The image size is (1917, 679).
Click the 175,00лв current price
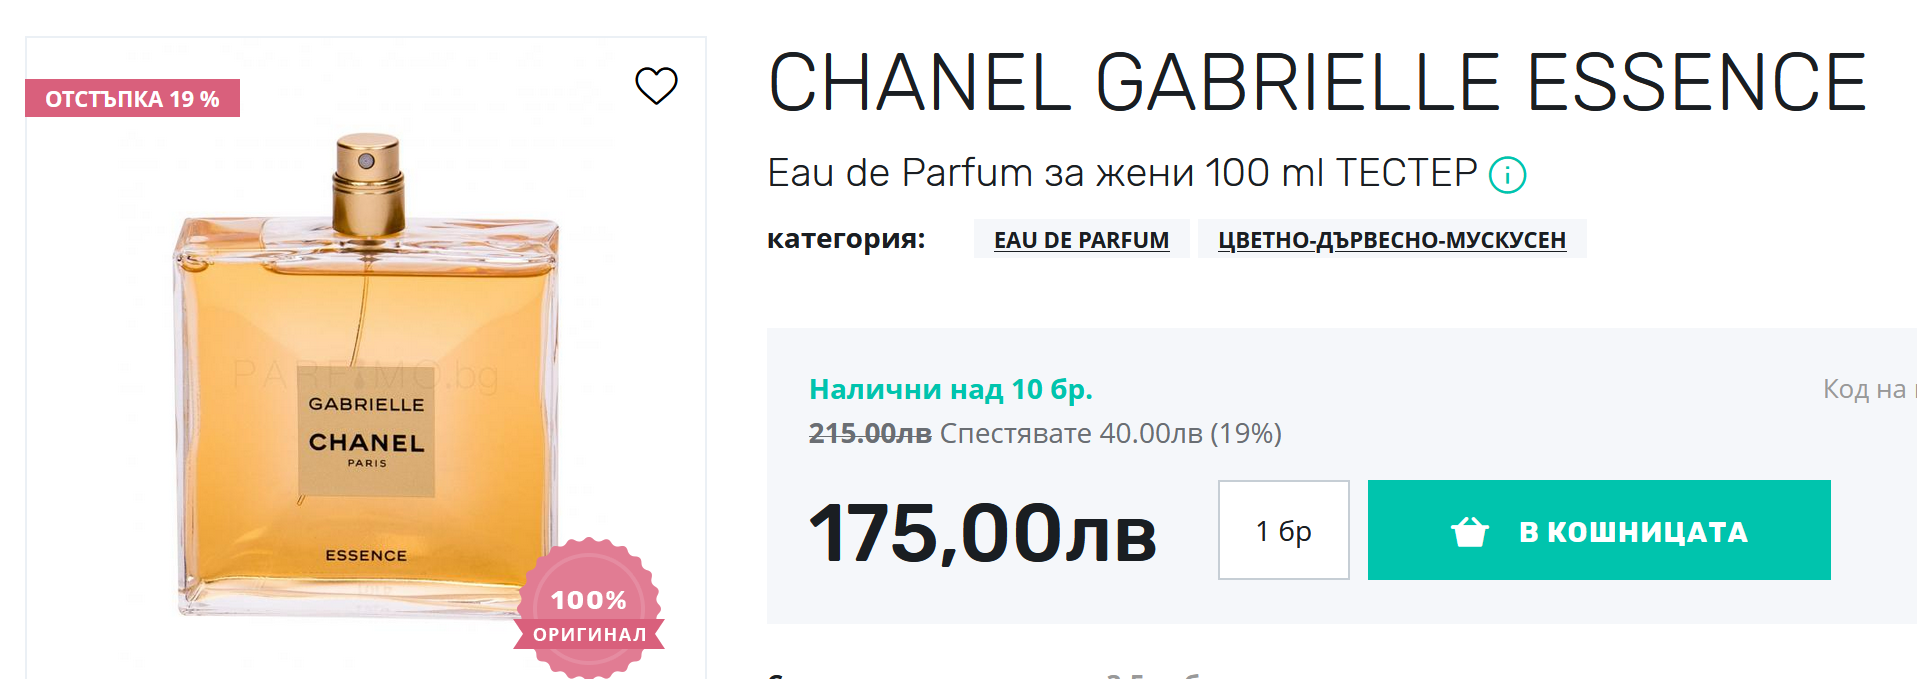click(982, 533)
